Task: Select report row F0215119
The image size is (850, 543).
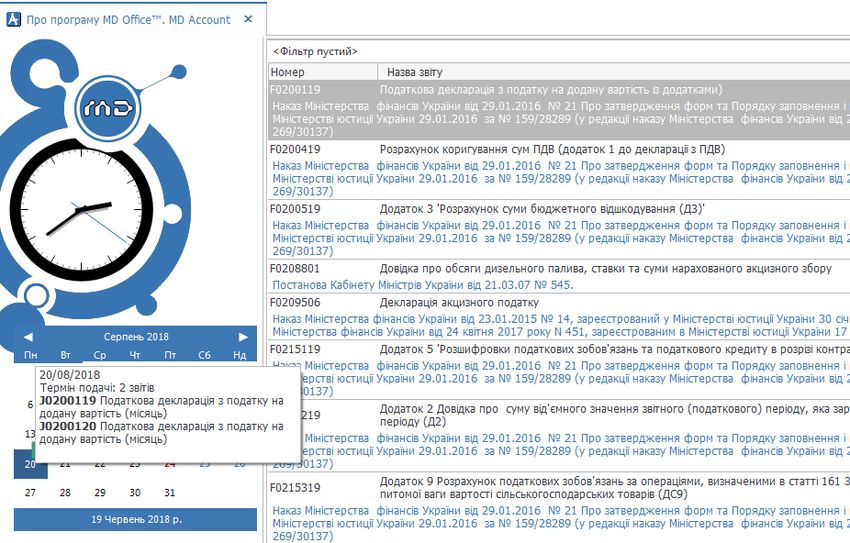Action: click(x=559, y=370)
